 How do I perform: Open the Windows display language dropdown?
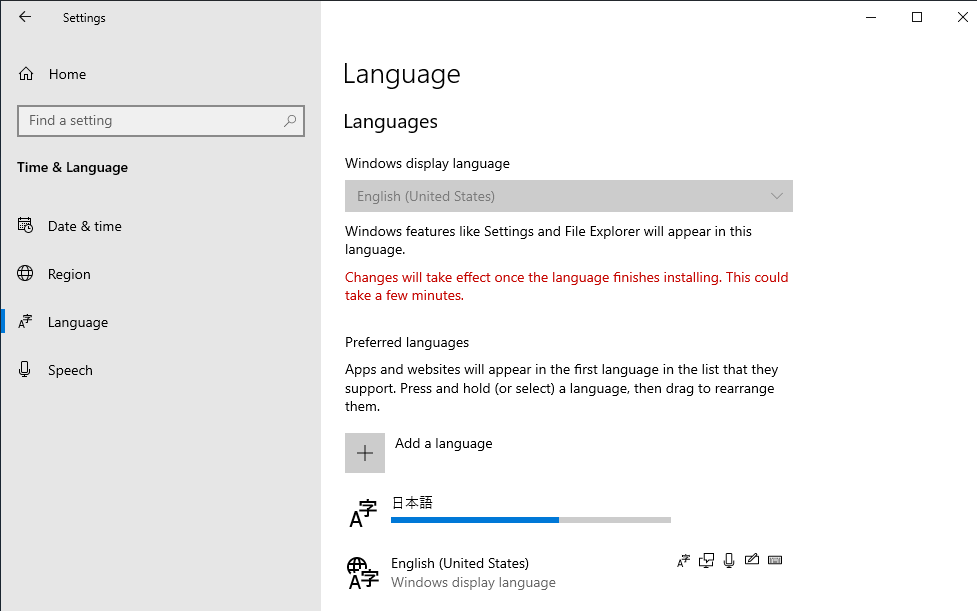tap(569, 196)
